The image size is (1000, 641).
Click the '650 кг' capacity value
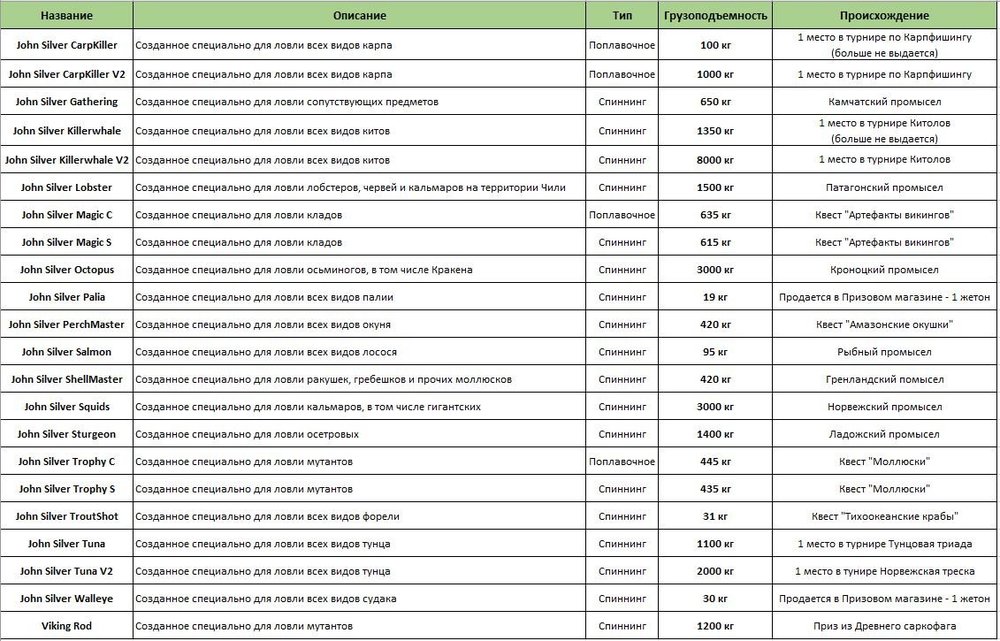[x=715, y=102]
